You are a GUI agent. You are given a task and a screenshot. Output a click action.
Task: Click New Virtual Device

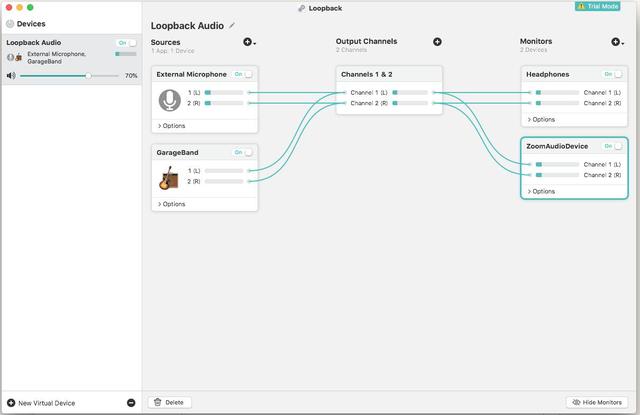[x=47, y=403]
